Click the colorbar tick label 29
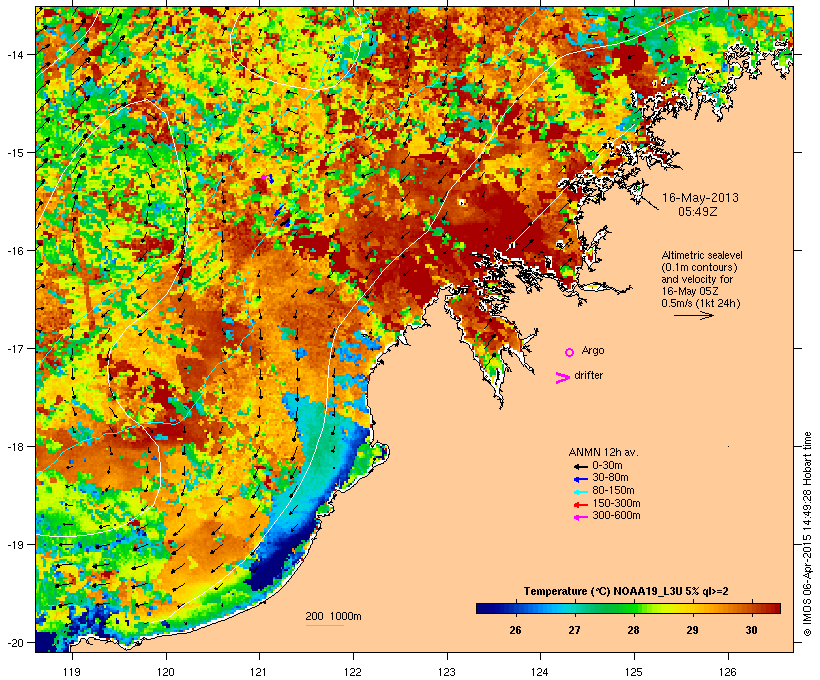The height and width of the screenshot is (680, 820). [x=692, y=630]
